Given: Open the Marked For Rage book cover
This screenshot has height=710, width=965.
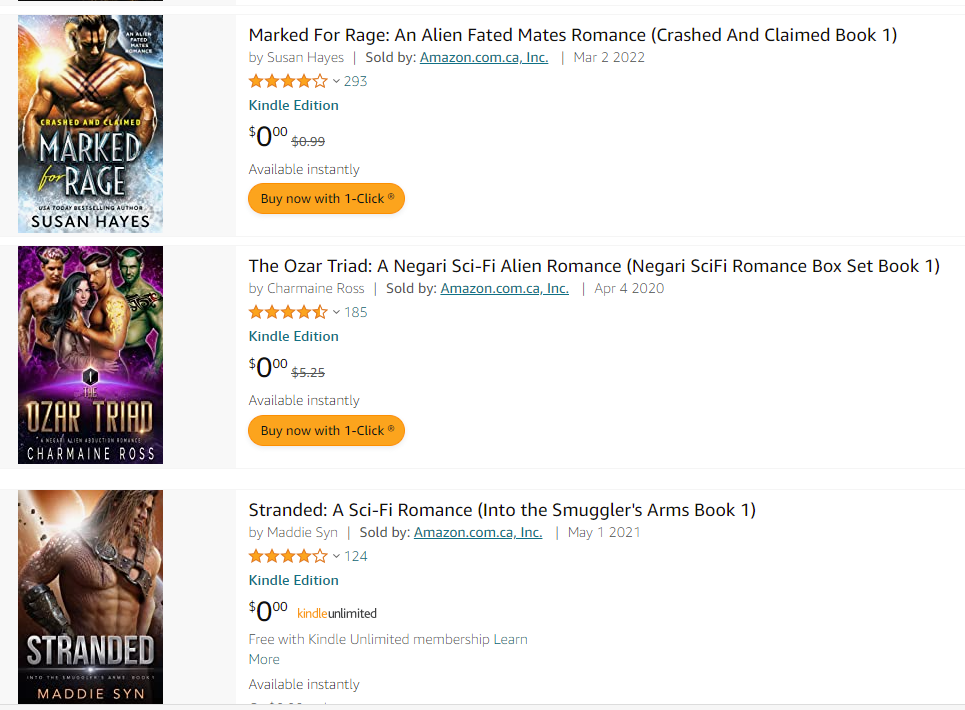Looking at the screenshot, I should click(90, 124).
